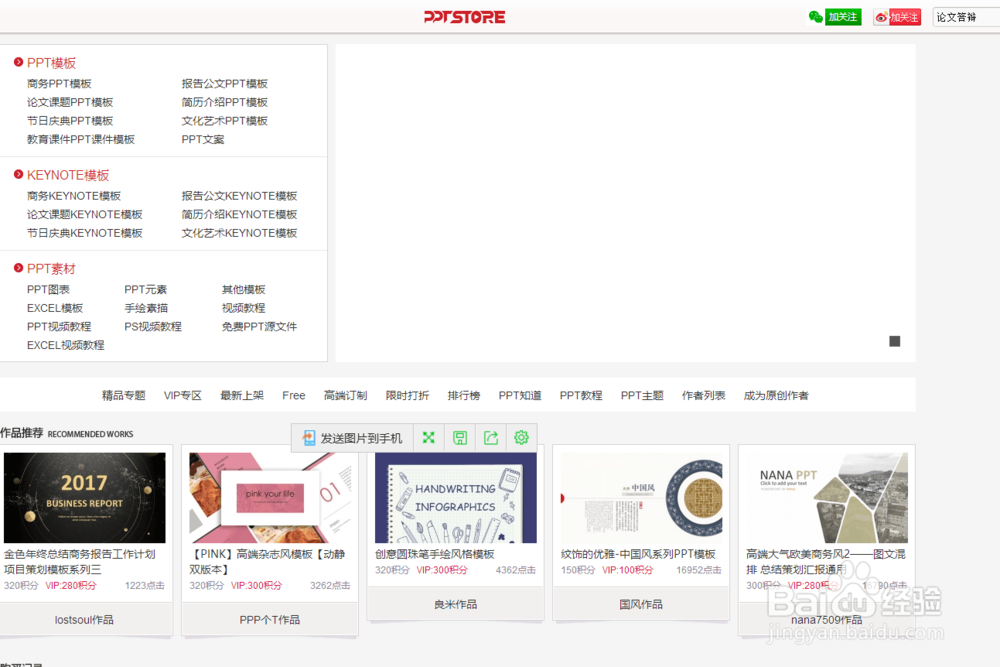Open the 限时打折 tab
Image resolution: width=1000 pixels, height=667 pixels.
(407, 395)
